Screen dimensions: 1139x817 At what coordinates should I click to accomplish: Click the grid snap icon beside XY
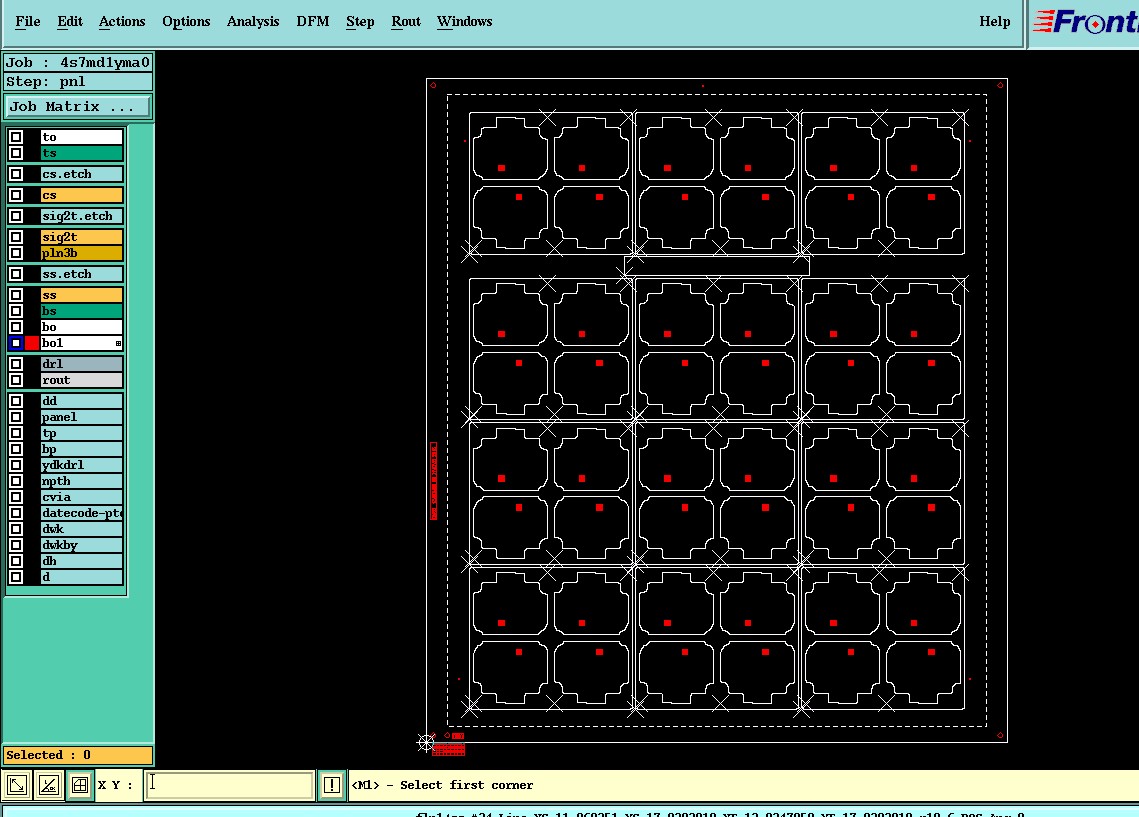(80, 785)
